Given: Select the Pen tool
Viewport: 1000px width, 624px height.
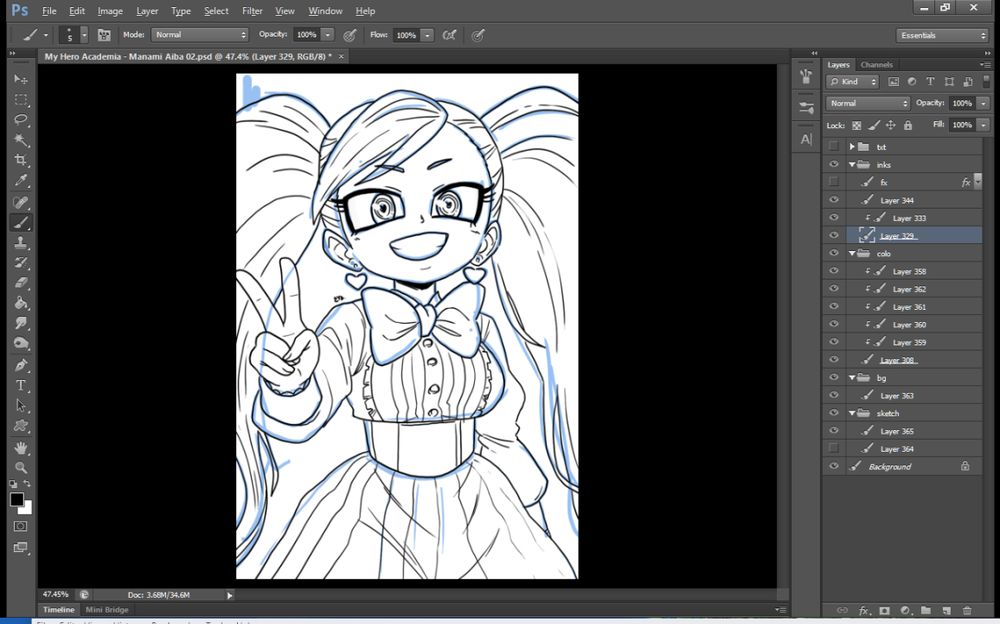Looking at the screenshot, I should (x=20, y=365).
